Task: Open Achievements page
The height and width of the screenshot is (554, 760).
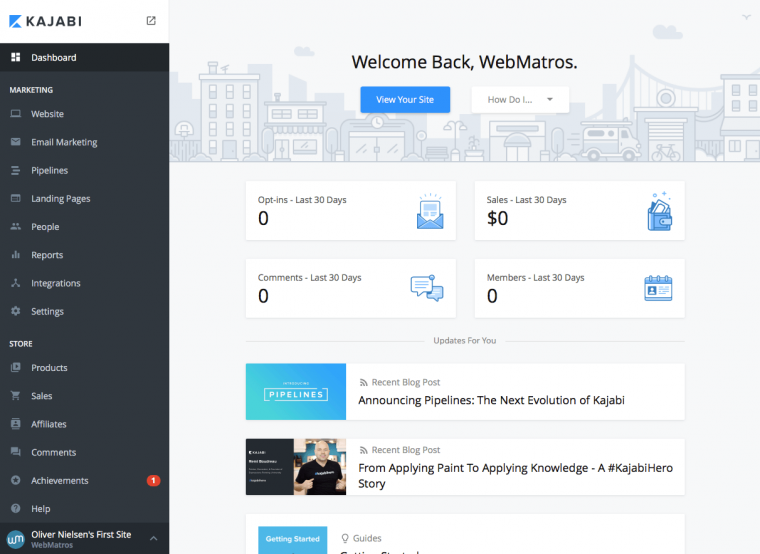Action: (x=84, y=480)
